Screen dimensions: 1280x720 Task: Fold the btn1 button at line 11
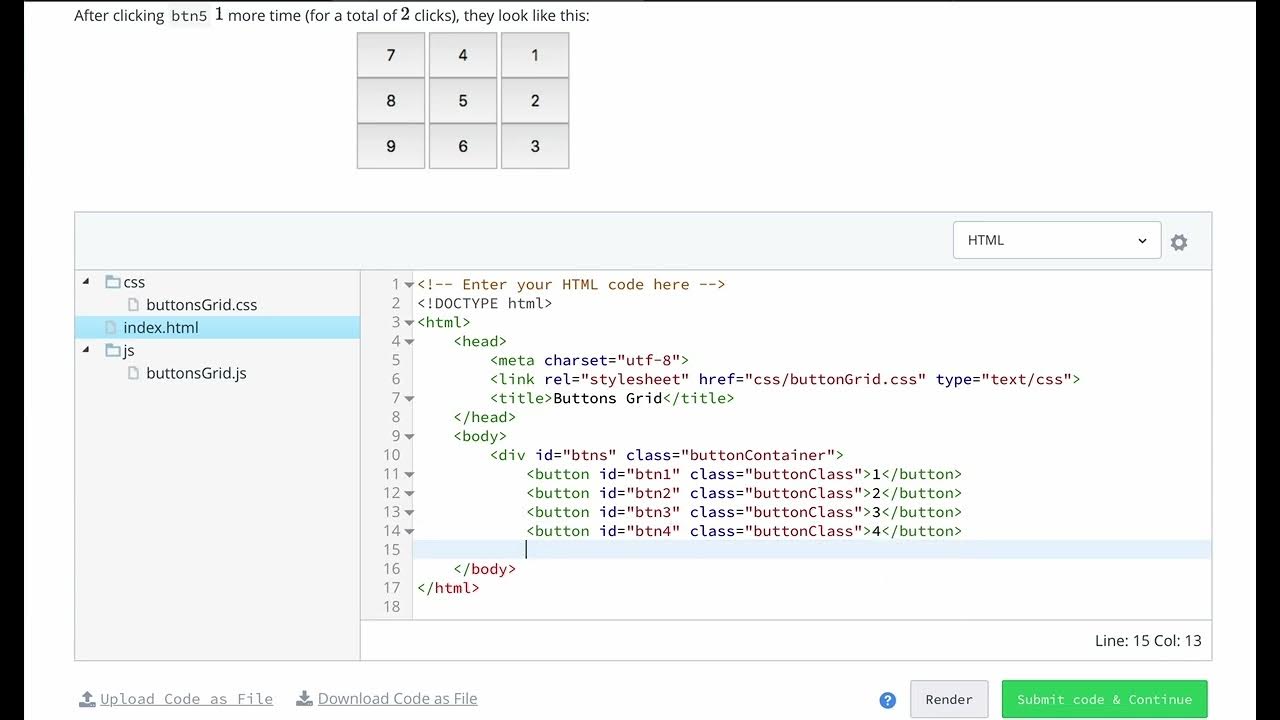point(409,475)
